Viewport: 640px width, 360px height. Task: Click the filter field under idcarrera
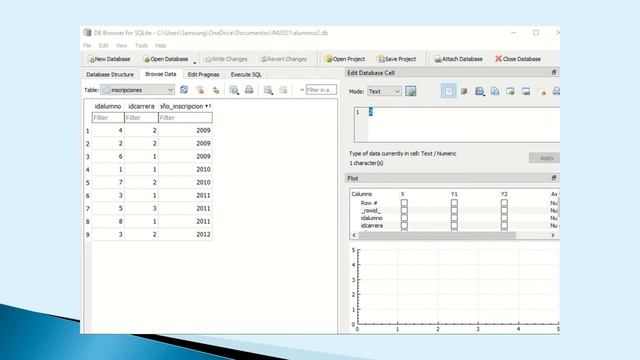tap(141, 118)
